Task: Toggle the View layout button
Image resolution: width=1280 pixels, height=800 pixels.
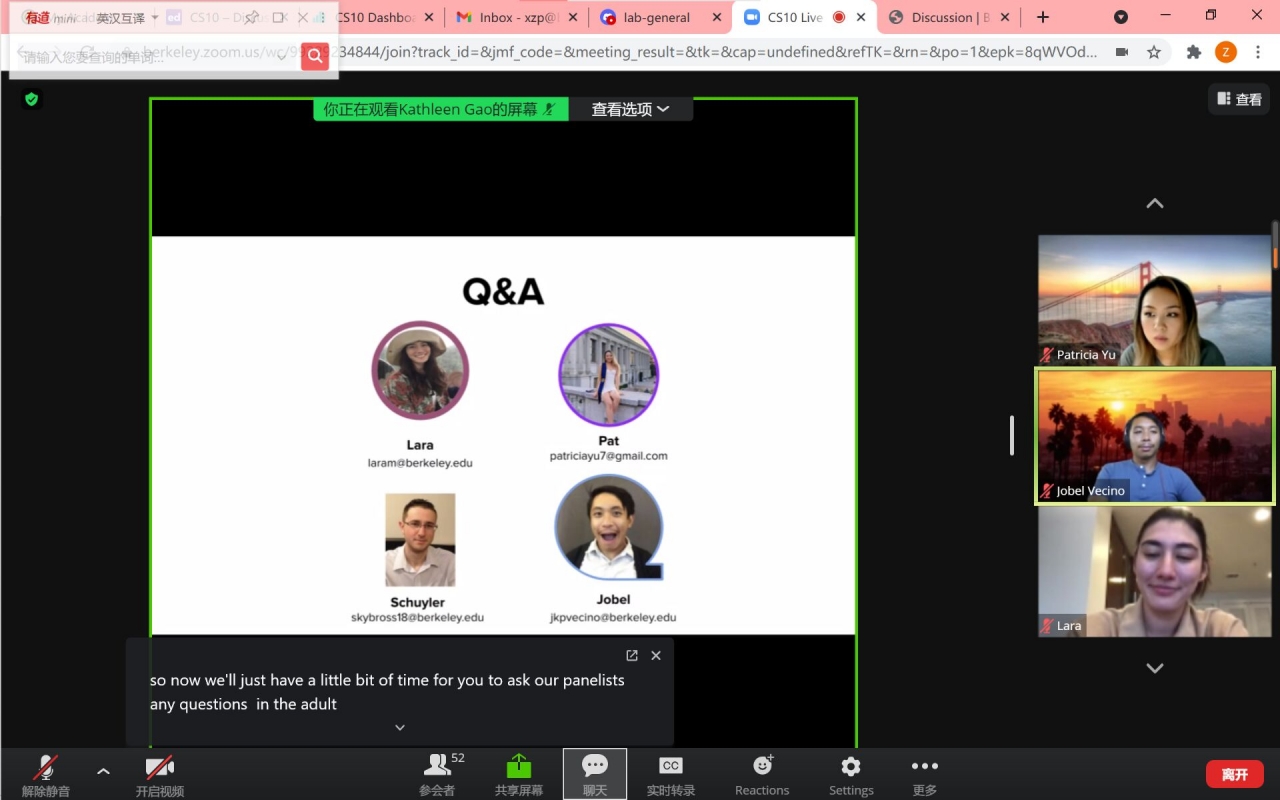Action: pos(1238,99)
